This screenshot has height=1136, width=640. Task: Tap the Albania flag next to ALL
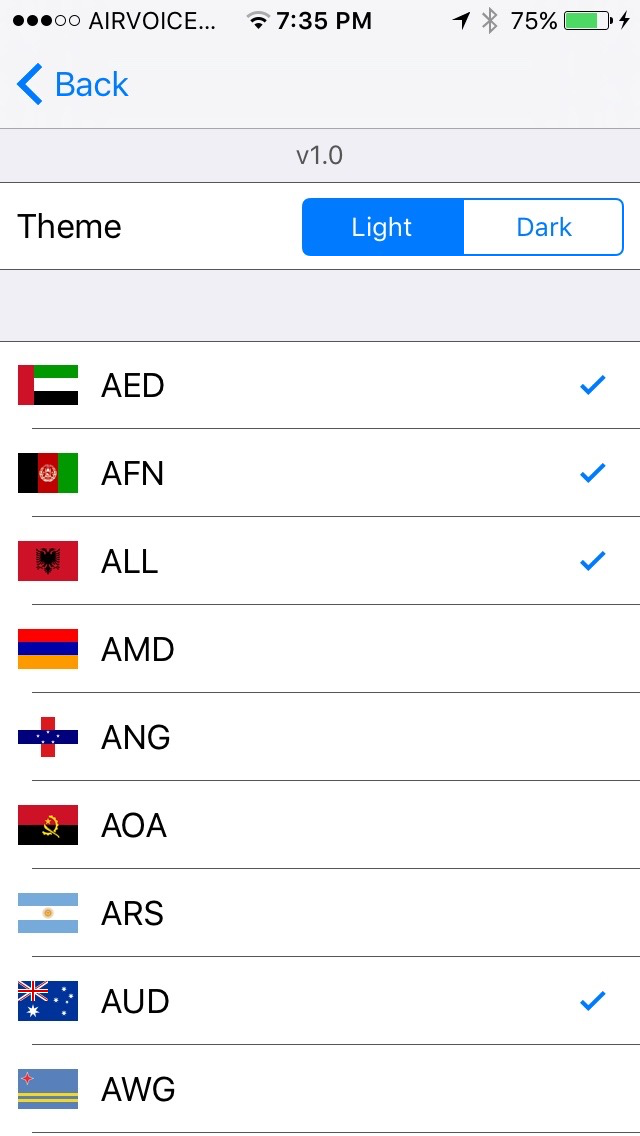pos(48,561)
